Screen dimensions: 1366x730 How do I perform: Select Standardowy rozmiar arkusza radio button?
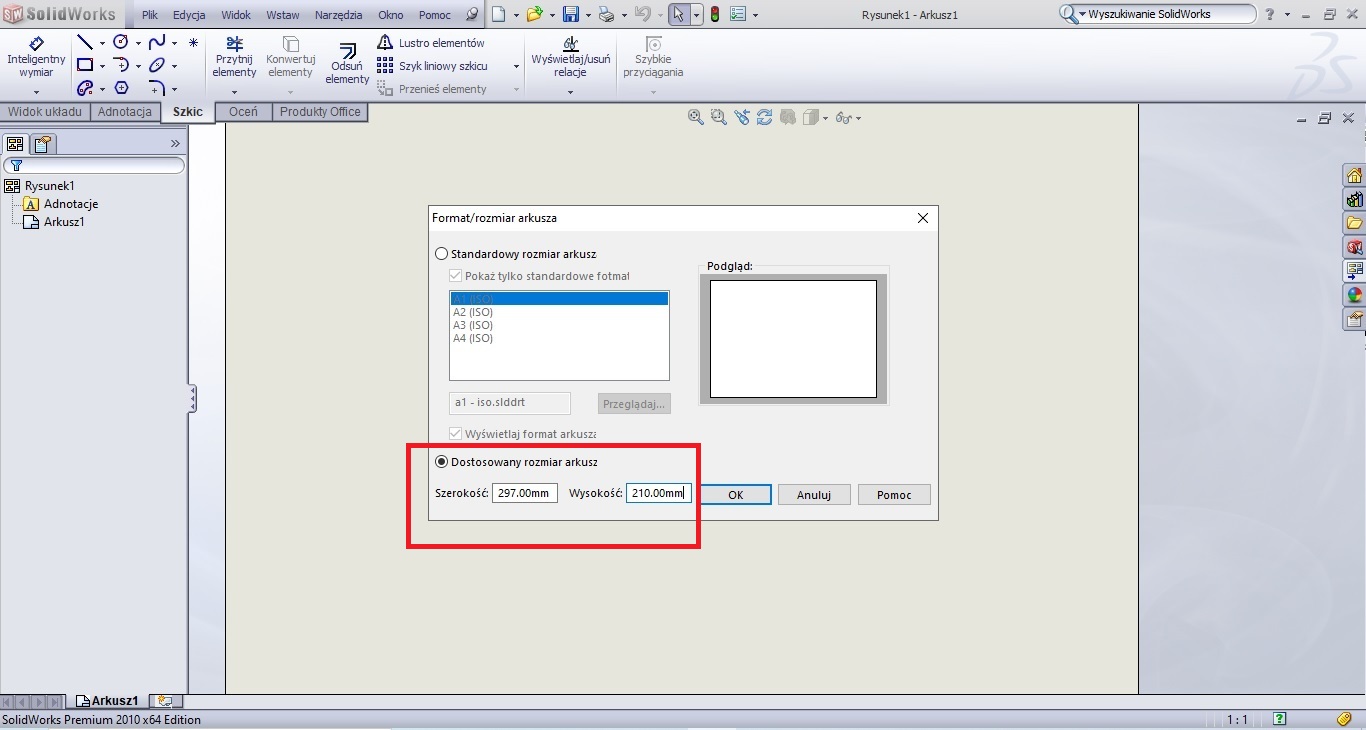click(x=442, y=254)
